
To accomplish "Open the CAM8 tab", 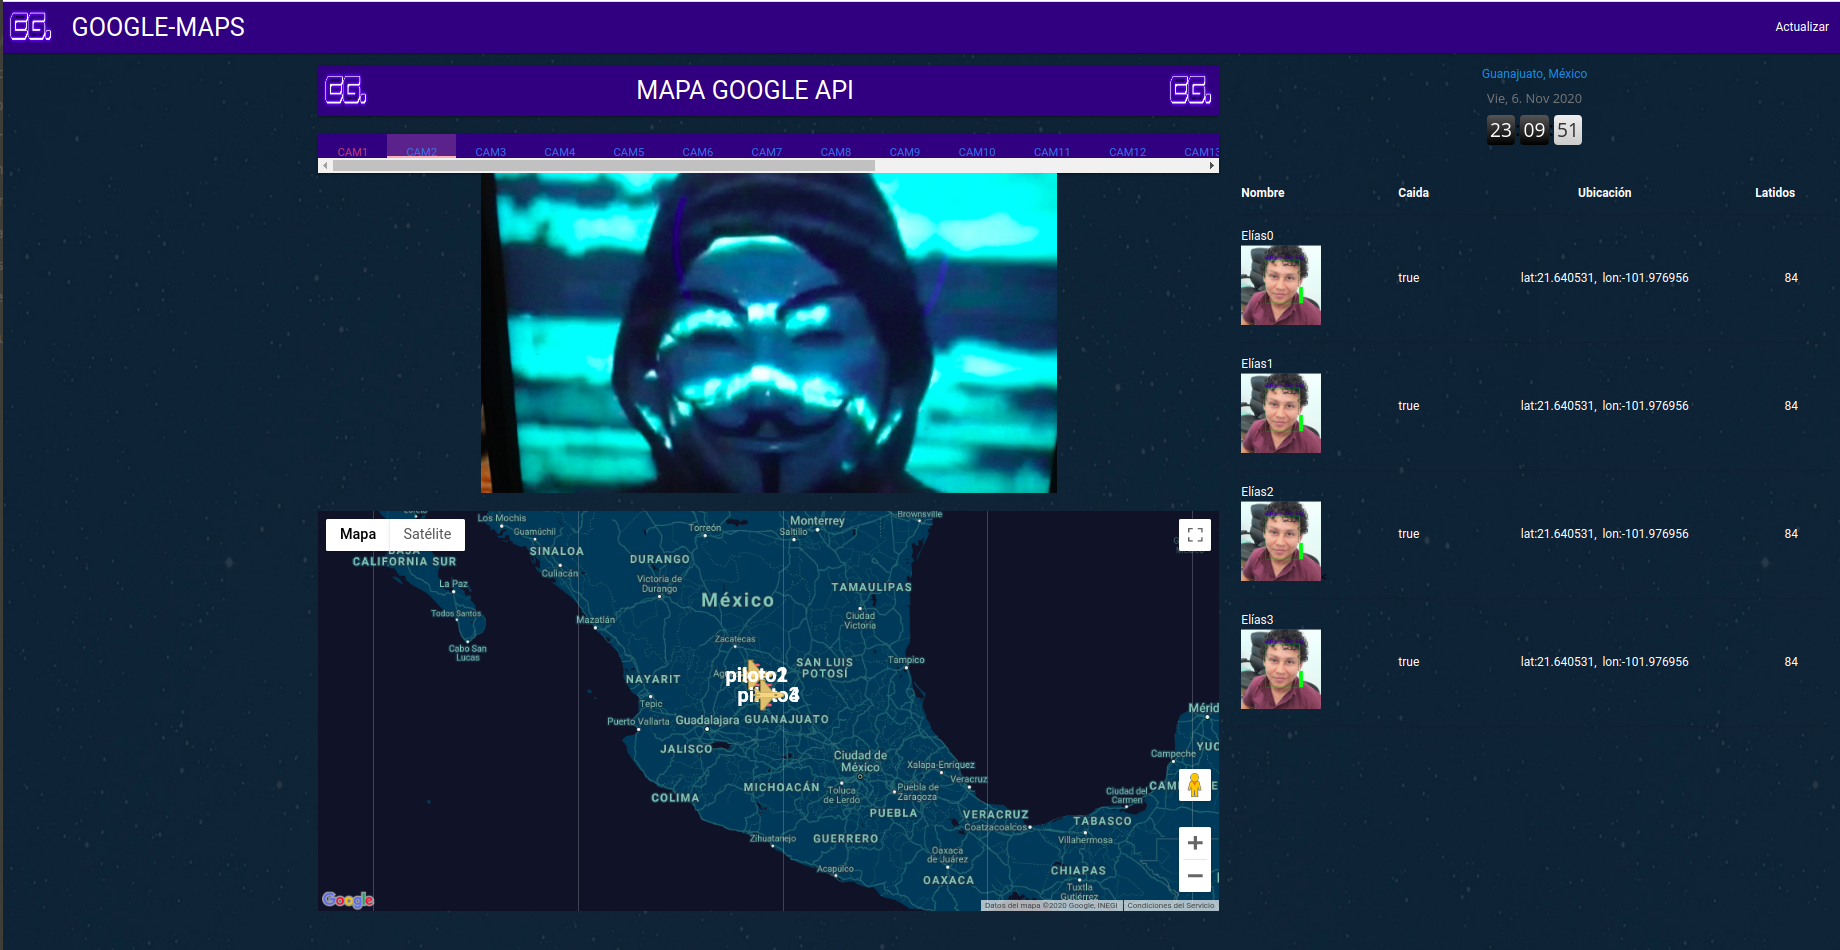I will point(835,147).
